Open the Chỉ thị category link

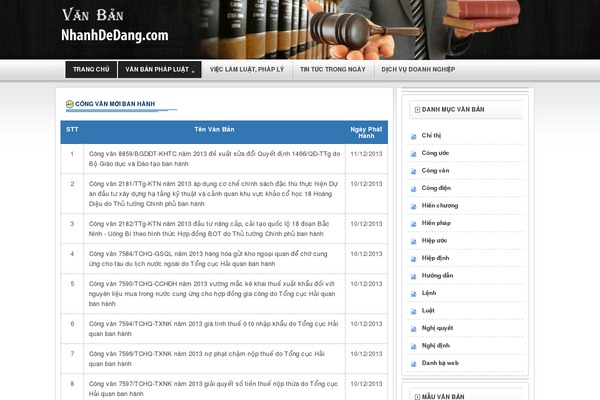coord(431,135)
